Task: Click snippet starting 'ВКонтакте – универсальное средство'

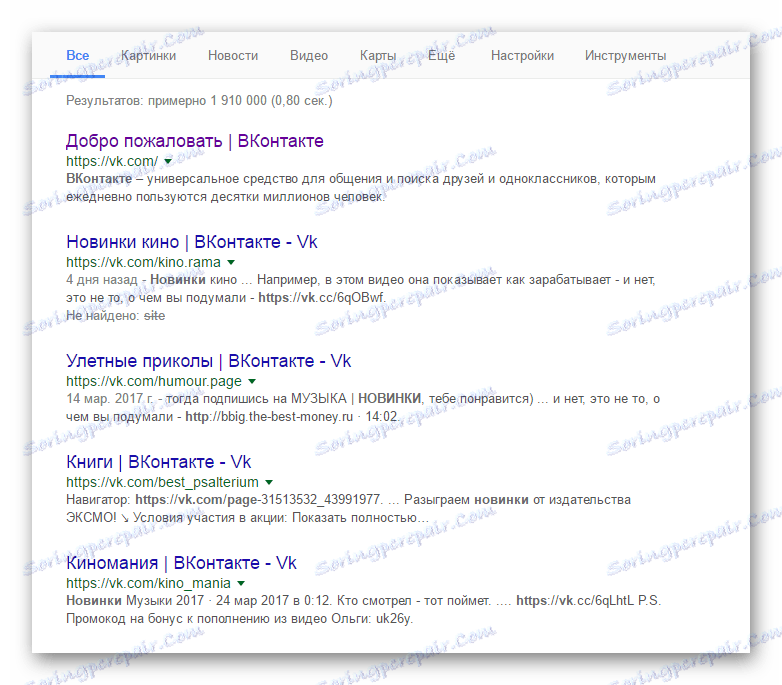Action: (361, 187)
